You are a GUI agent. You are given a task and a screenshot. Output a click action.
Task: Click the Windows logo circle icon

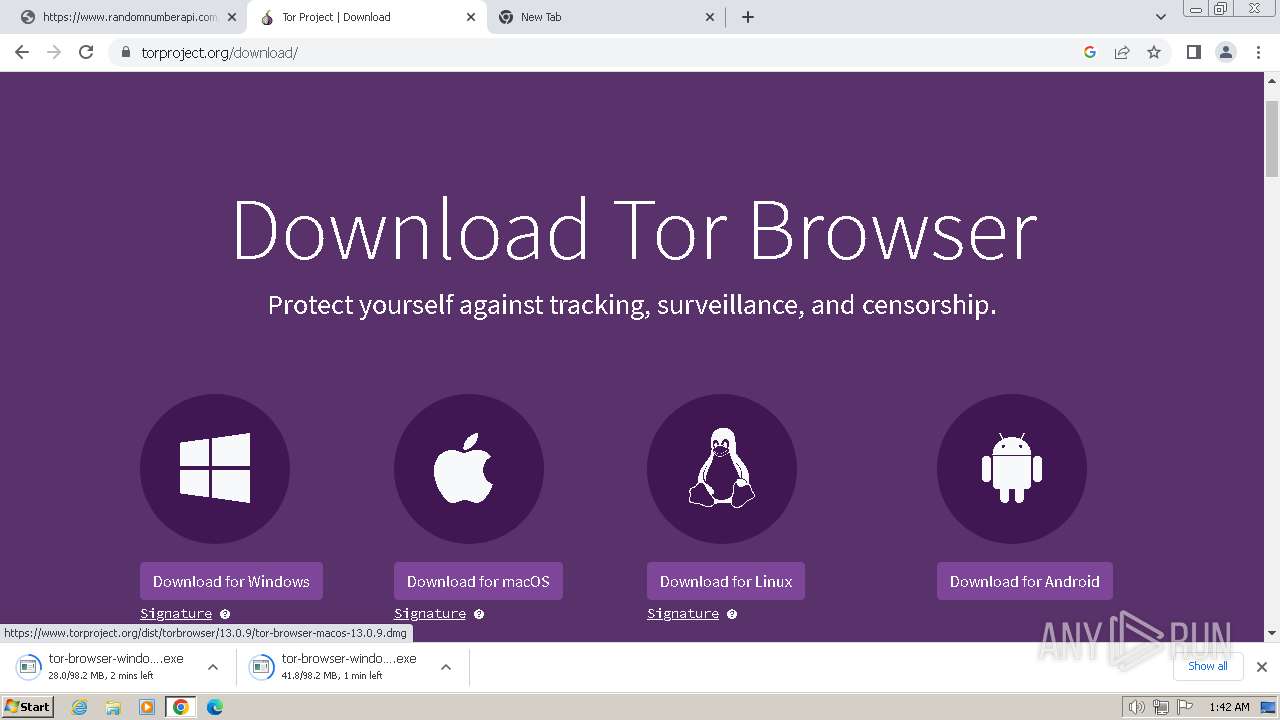point(215,468)
